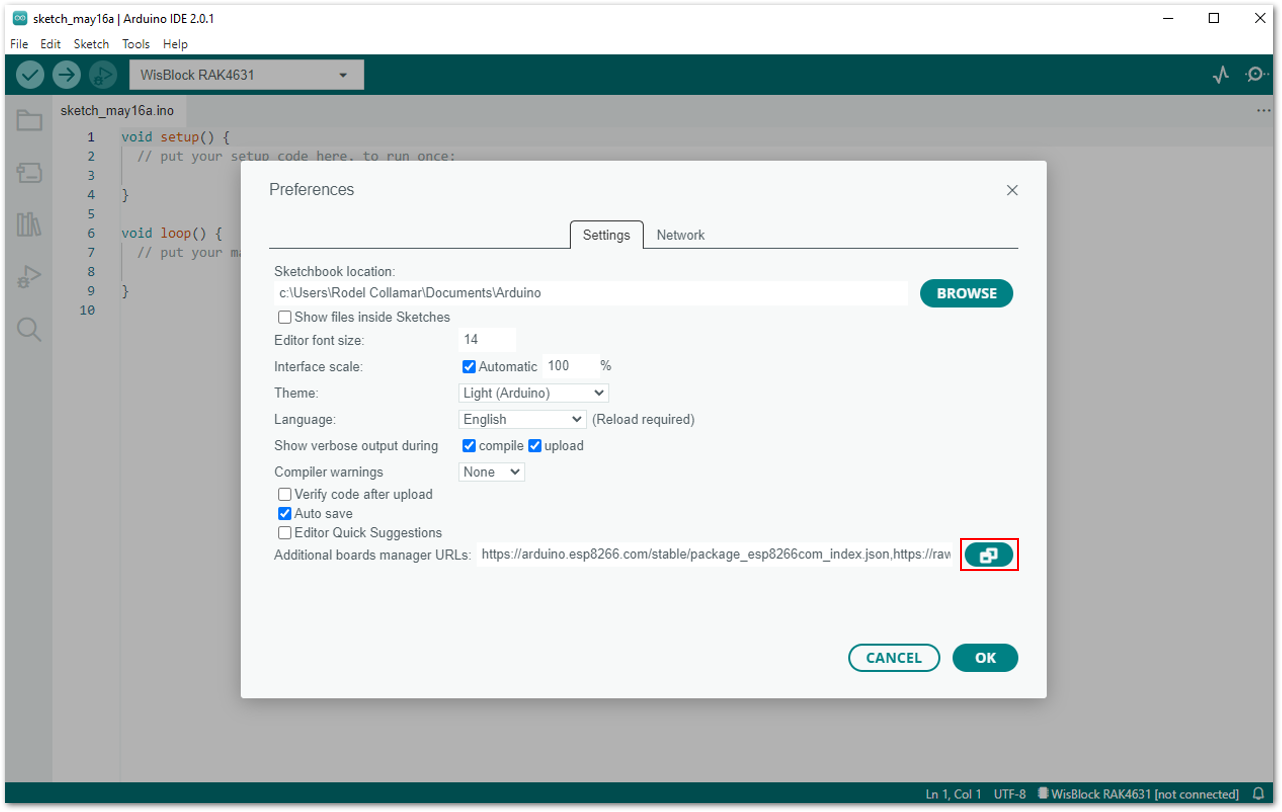Click the notifications bell in status bar
Viewport: 1282px width, 812px height.
coord(1258,794)
